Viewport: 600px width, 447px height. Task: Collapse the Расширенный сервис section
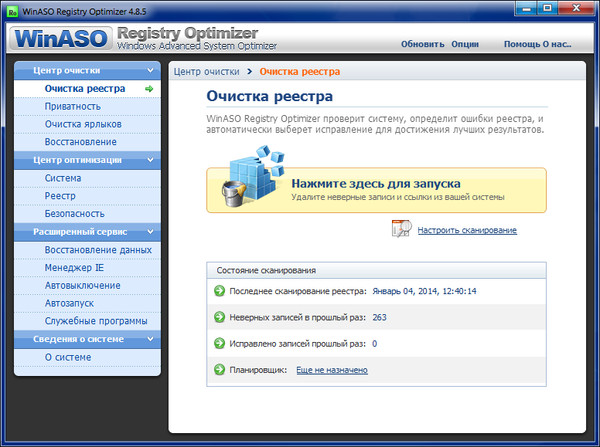point(150,232)
